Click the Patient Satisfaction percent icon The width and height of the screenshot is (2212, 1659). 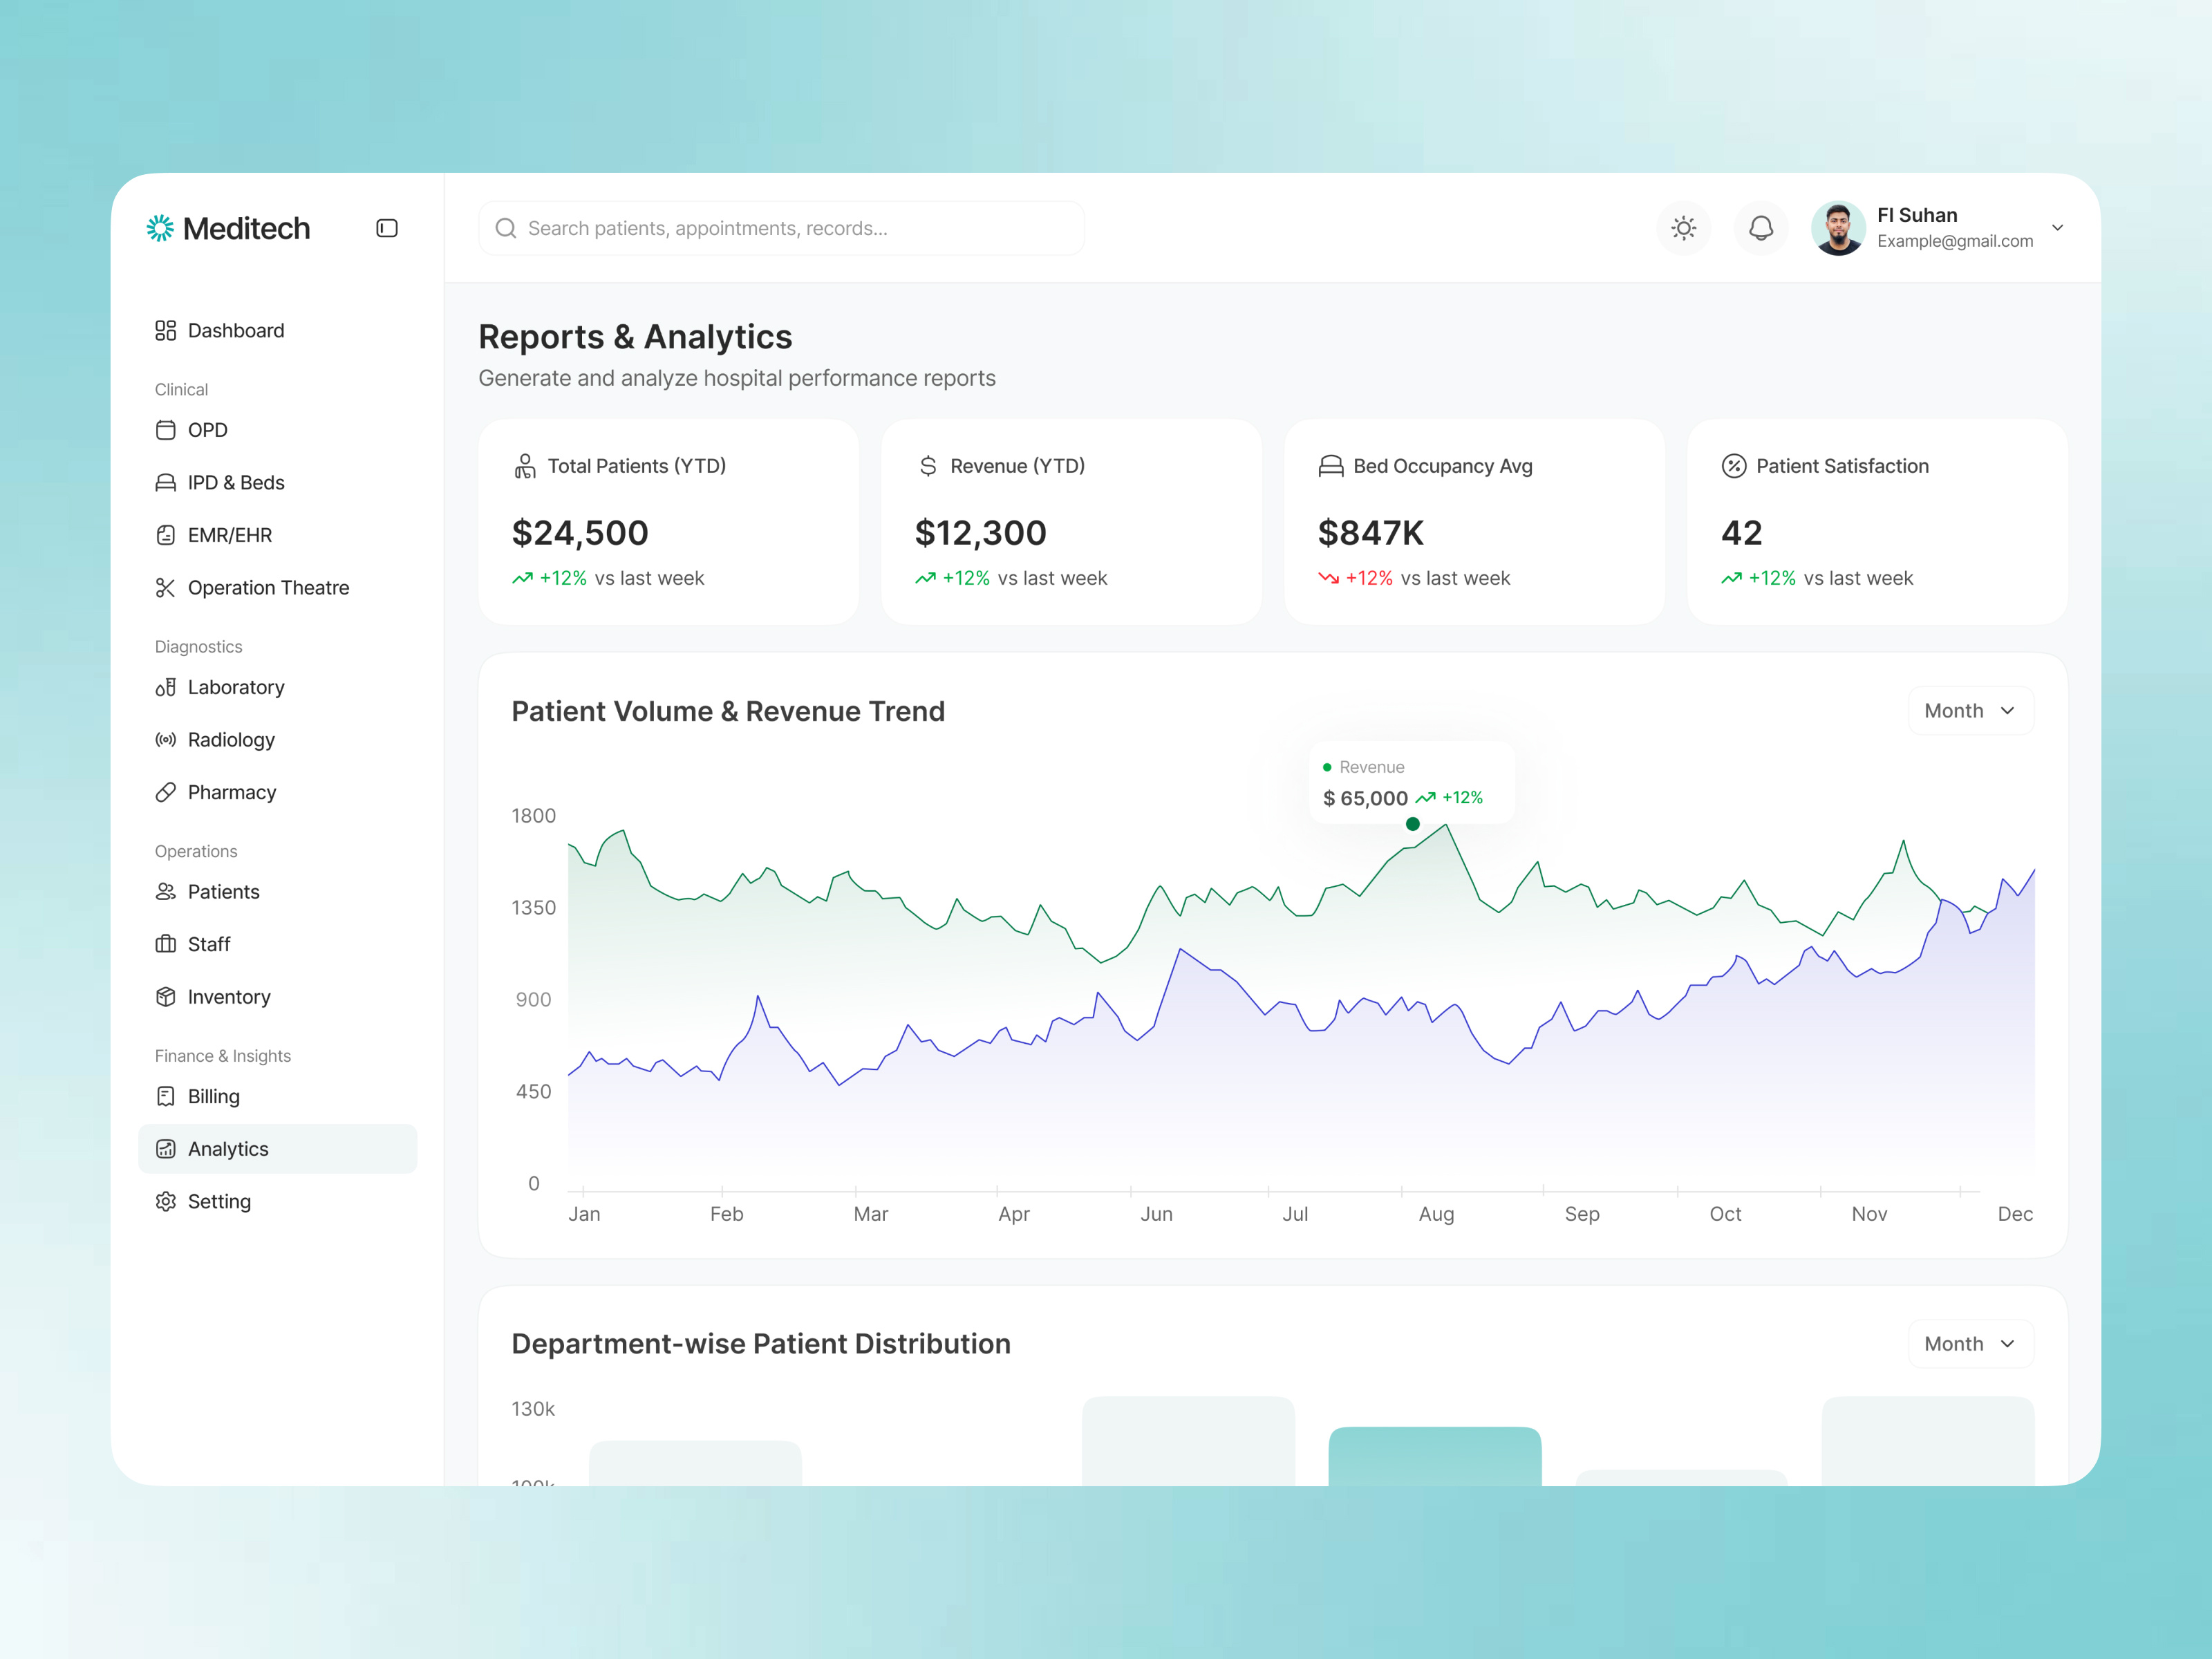tap(1734, 466)
